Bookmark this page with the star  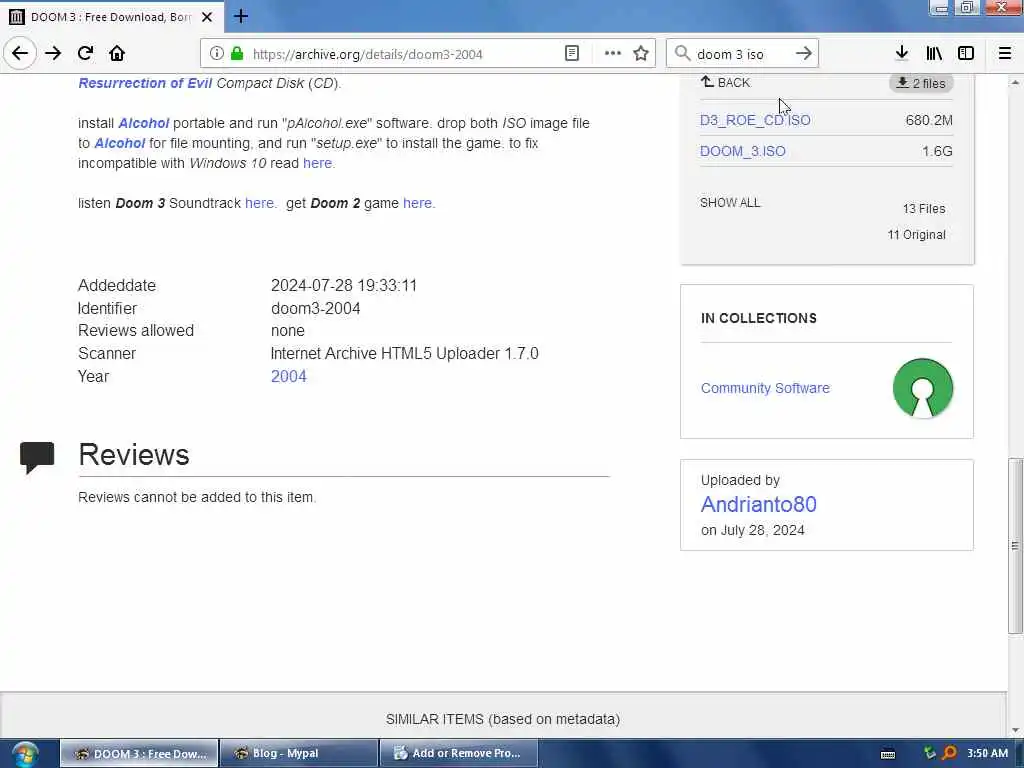point(641,54)
